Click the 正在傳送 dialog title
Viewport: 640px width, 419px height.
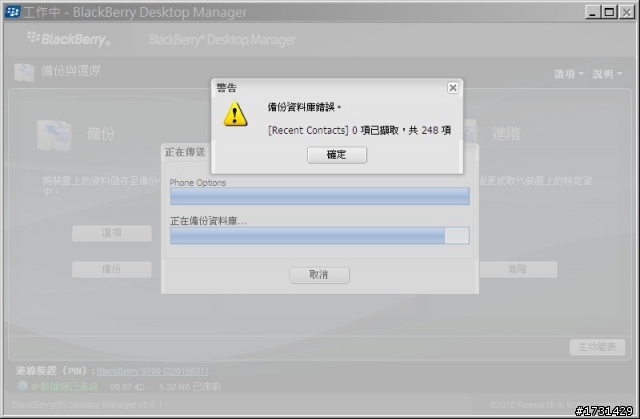(x=185, y=152)
